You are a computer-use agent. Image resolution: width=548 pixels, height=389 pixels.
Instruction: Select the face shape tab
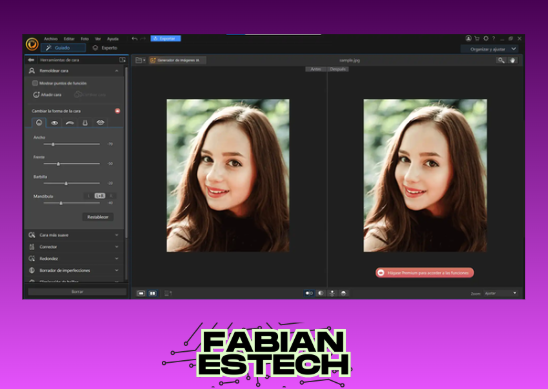tap(39, 123)
